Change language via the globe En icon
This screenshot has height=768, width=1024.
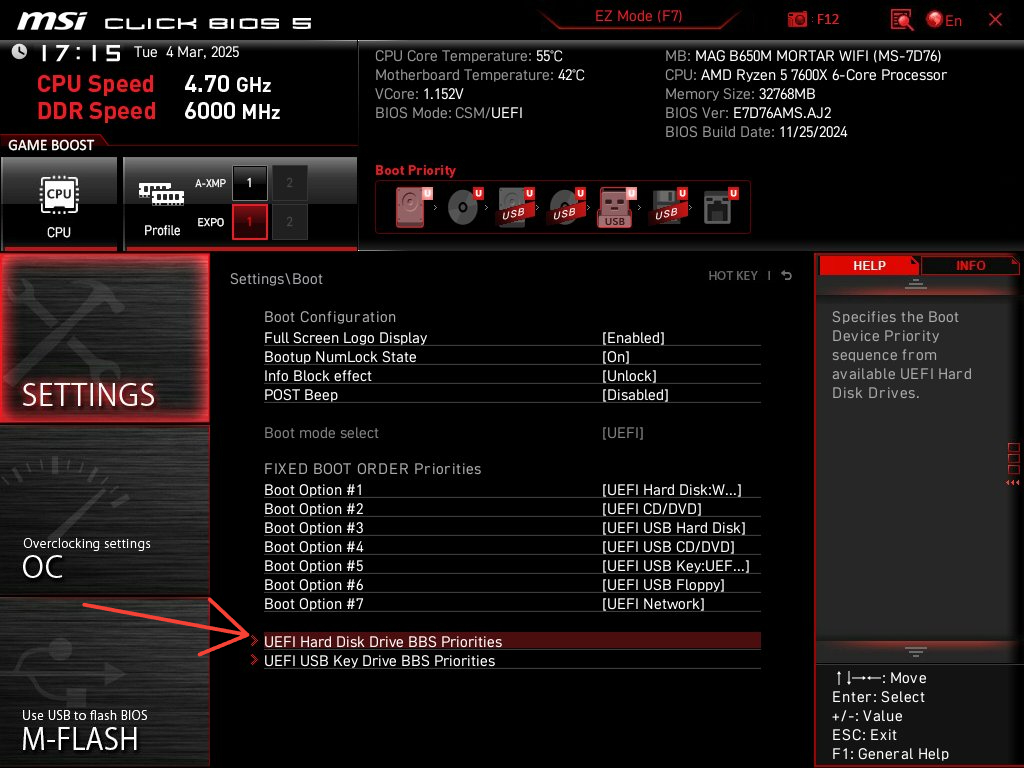944,20
